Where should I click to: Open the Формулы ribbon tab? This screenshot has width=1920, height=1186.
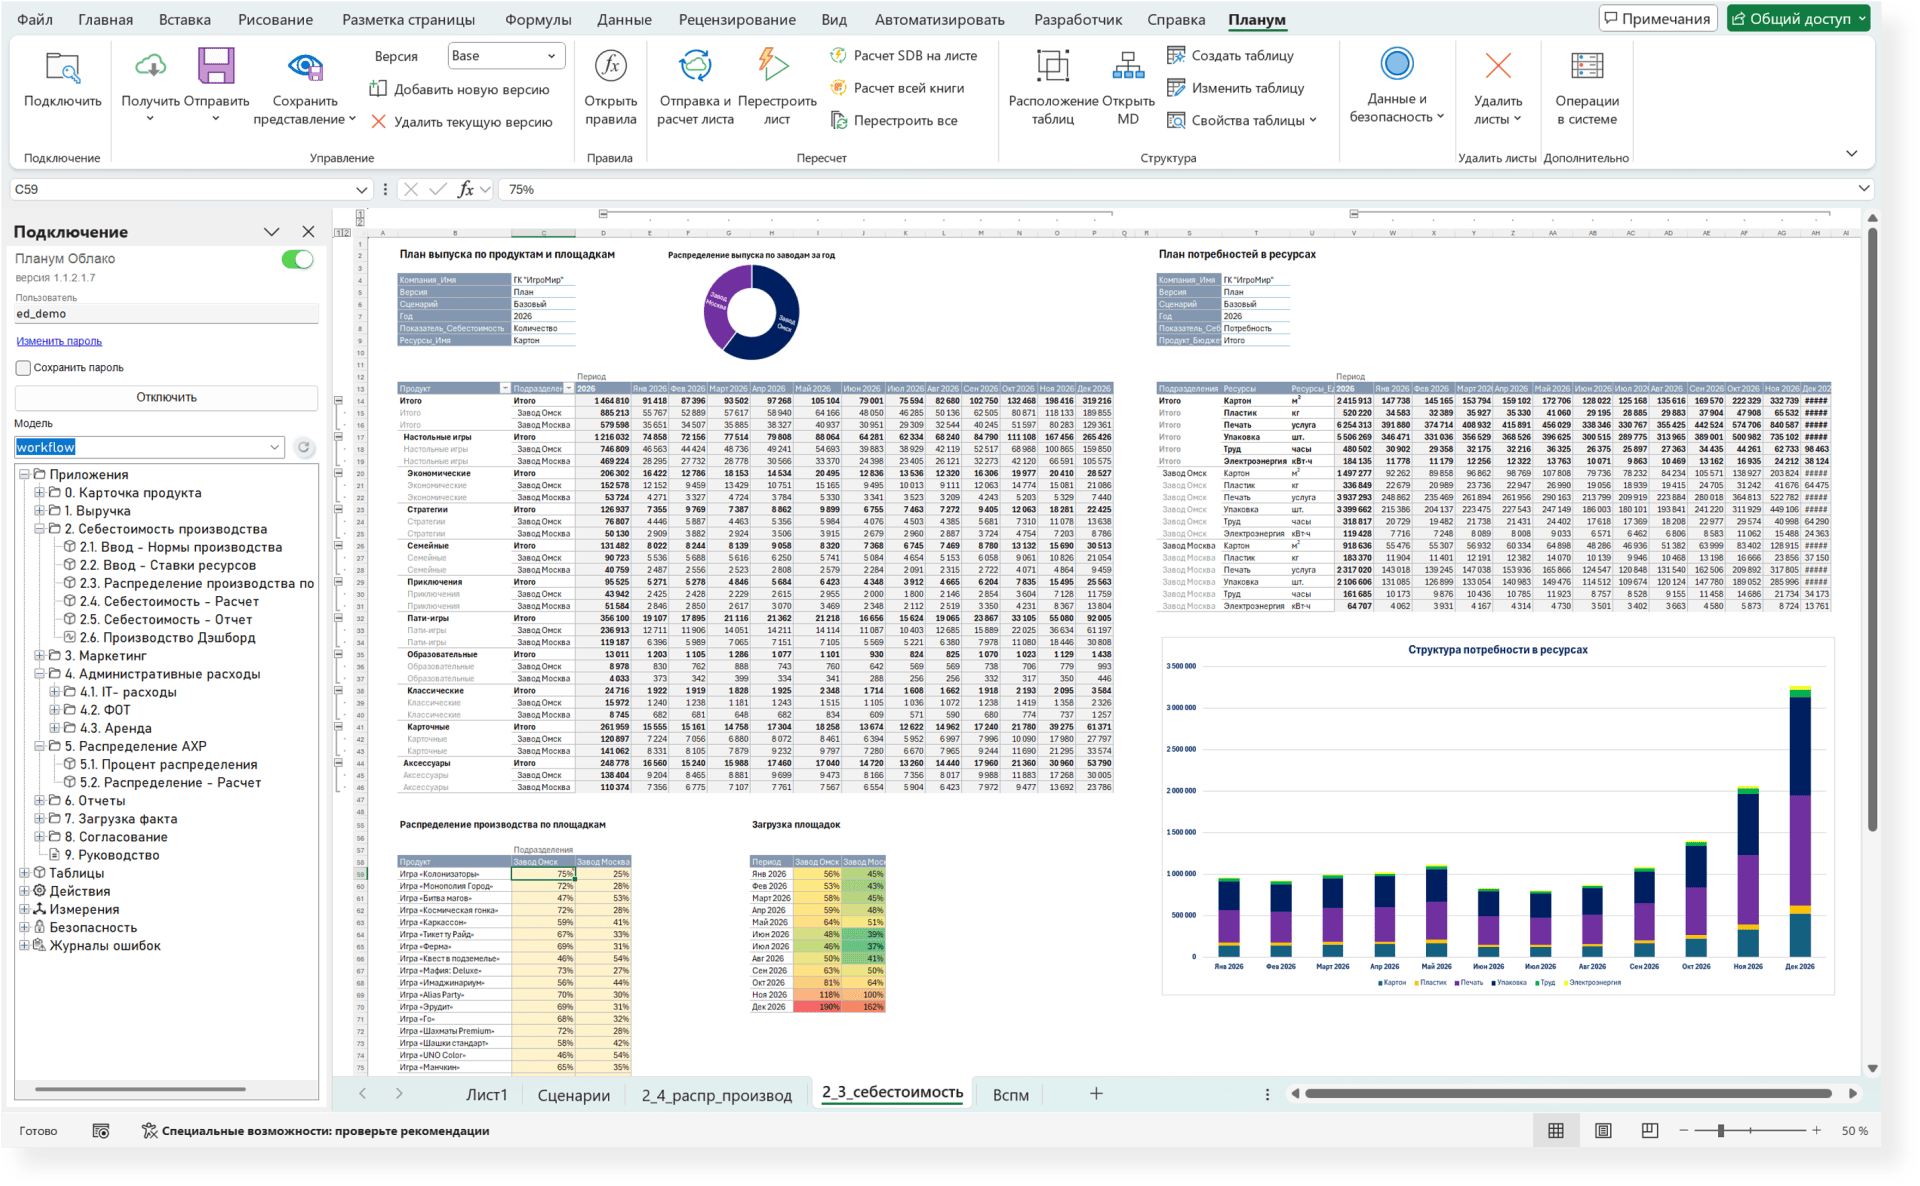[x=538, y=19]
